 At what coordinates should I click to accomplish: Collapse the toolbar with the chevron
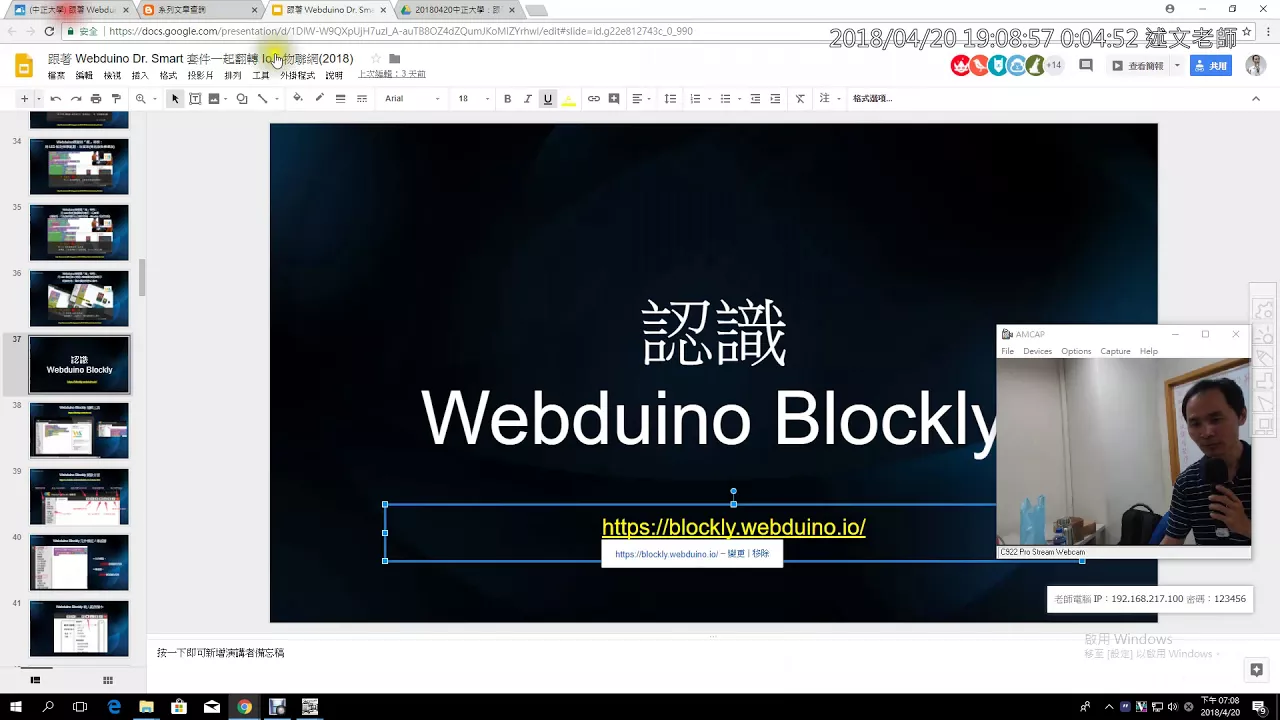pos(1256,99)
